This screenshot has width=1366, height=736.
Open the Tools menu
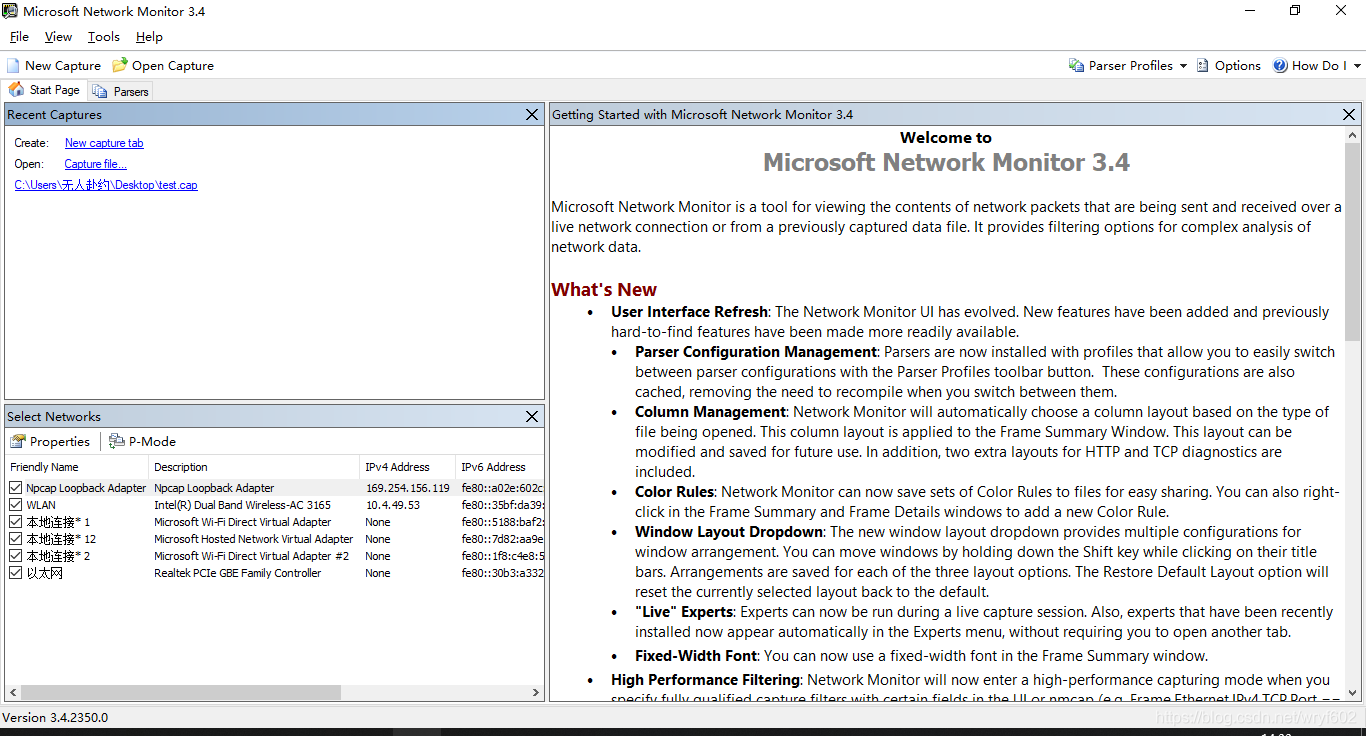(104, 37)
